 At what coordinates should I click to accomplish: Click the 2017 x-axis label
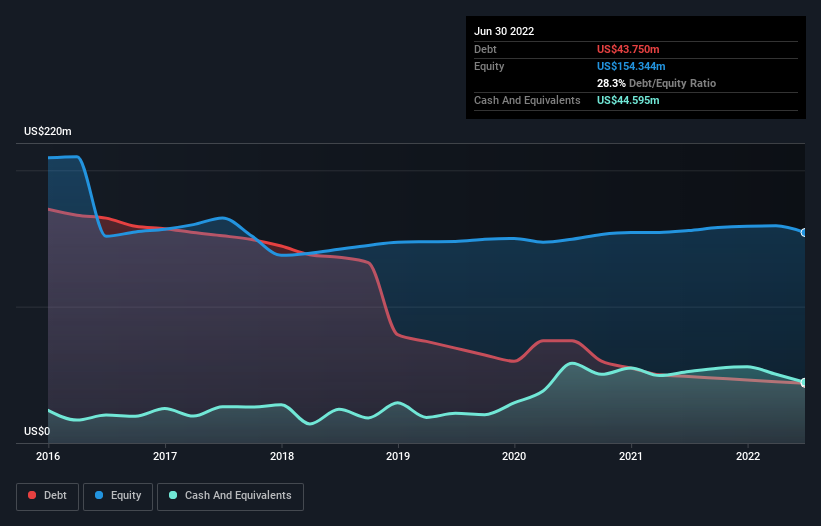(165, 456)
